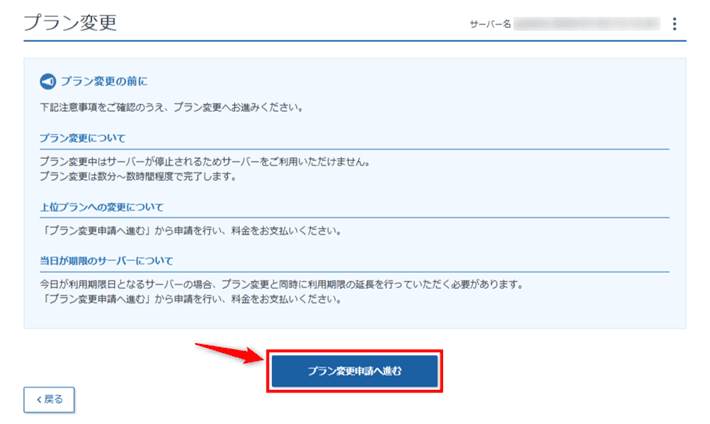Open the three-dot menu beside server name

(674, 24)
